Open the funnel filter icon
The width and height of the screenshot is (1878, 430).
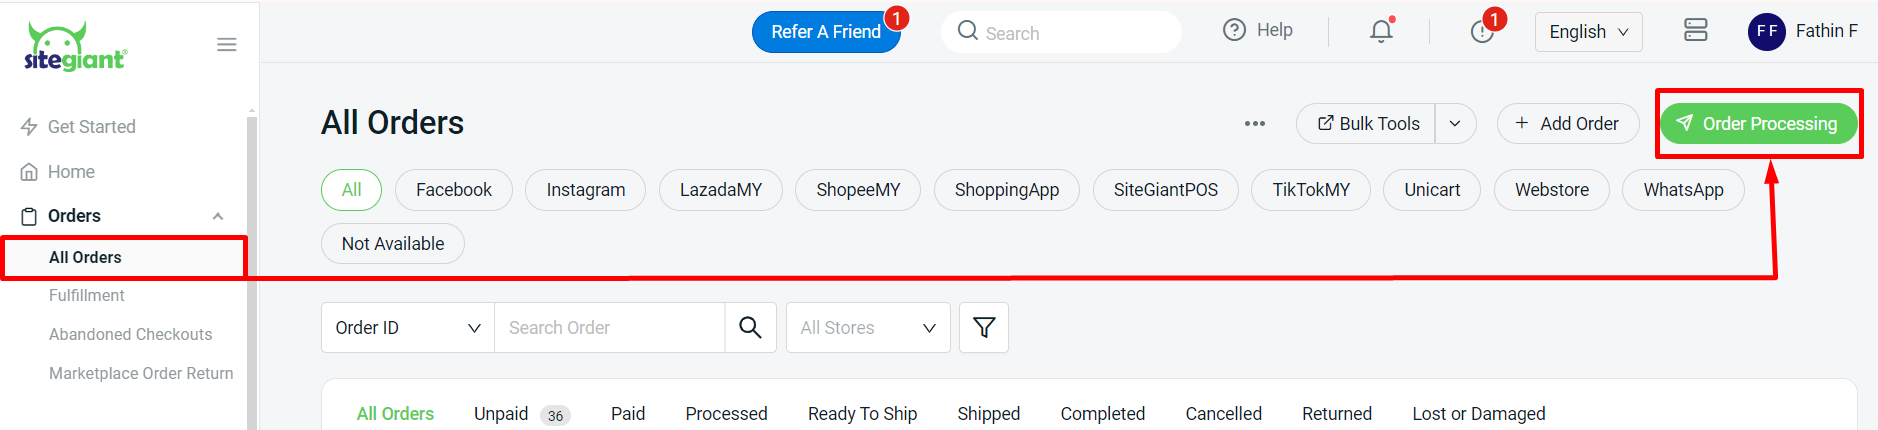pyautogui.click(x=984, y=327)
